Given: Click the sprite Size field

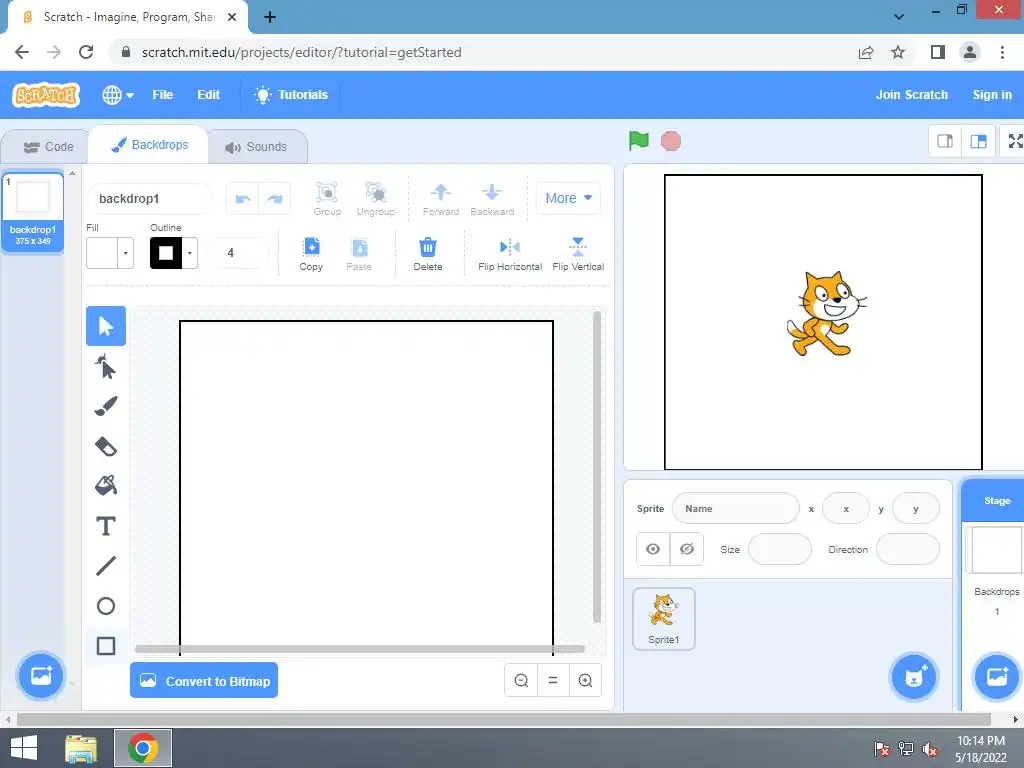Looking at the screenshot, I should pos(780,549).
